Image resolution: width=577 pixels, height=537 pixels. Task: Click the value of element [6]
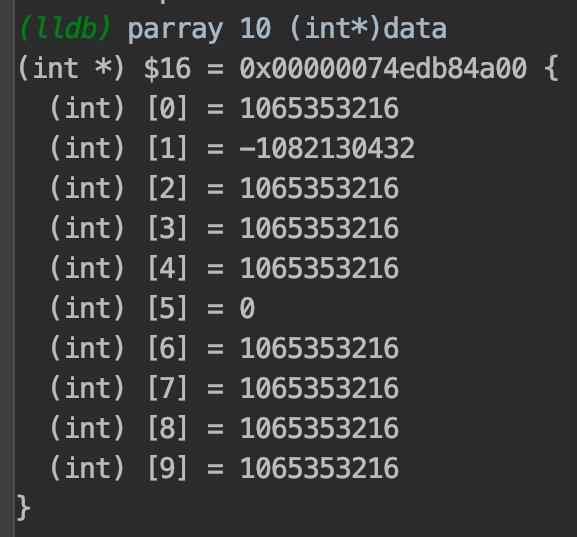[319, 348]
